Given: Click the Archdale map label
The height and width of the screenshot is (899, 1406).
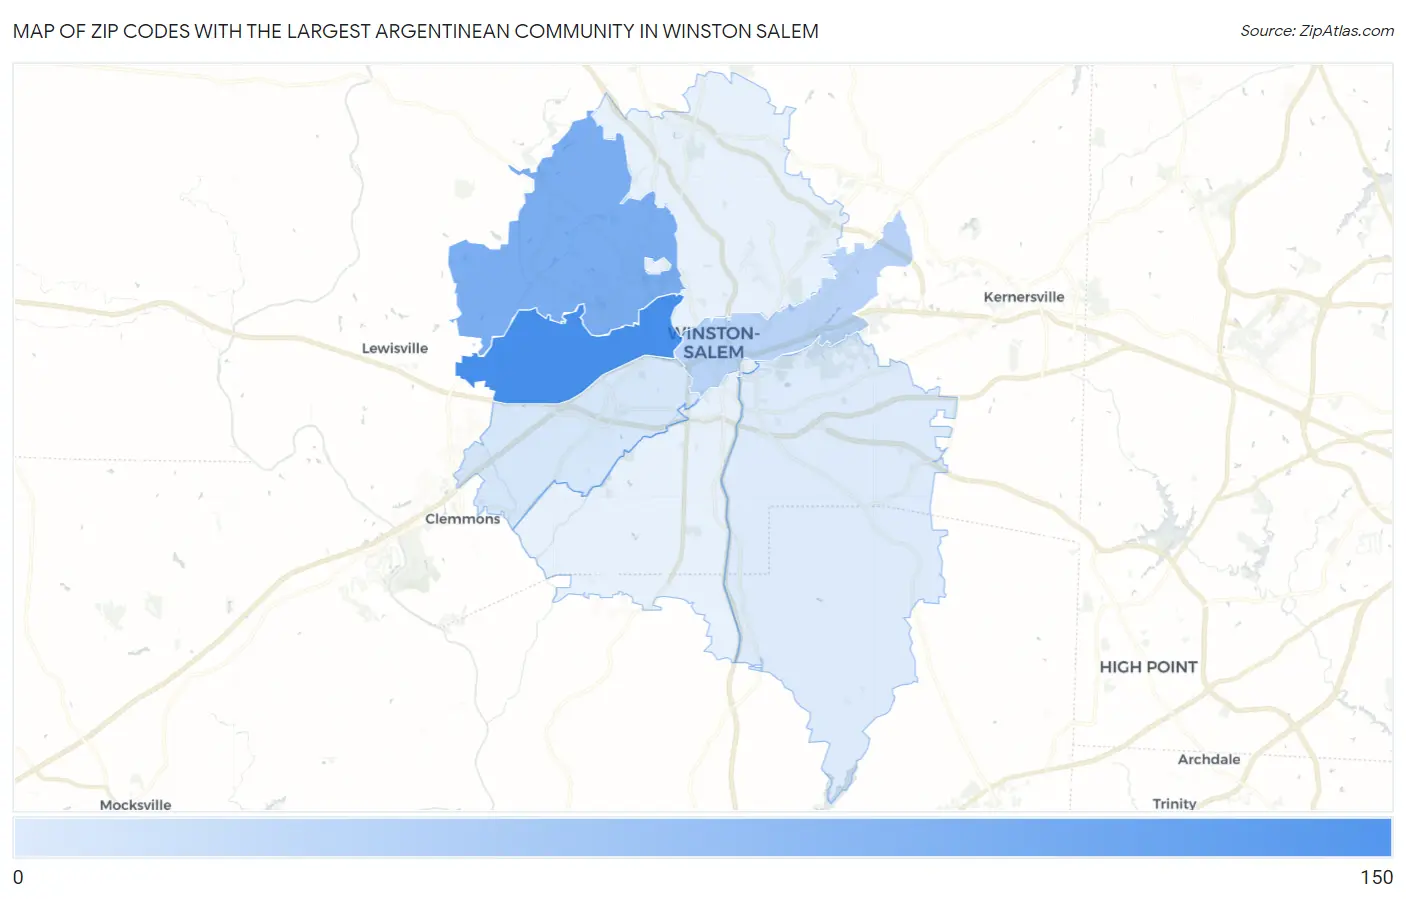Looking at the screenshot, I should (x=1208, y=759).
